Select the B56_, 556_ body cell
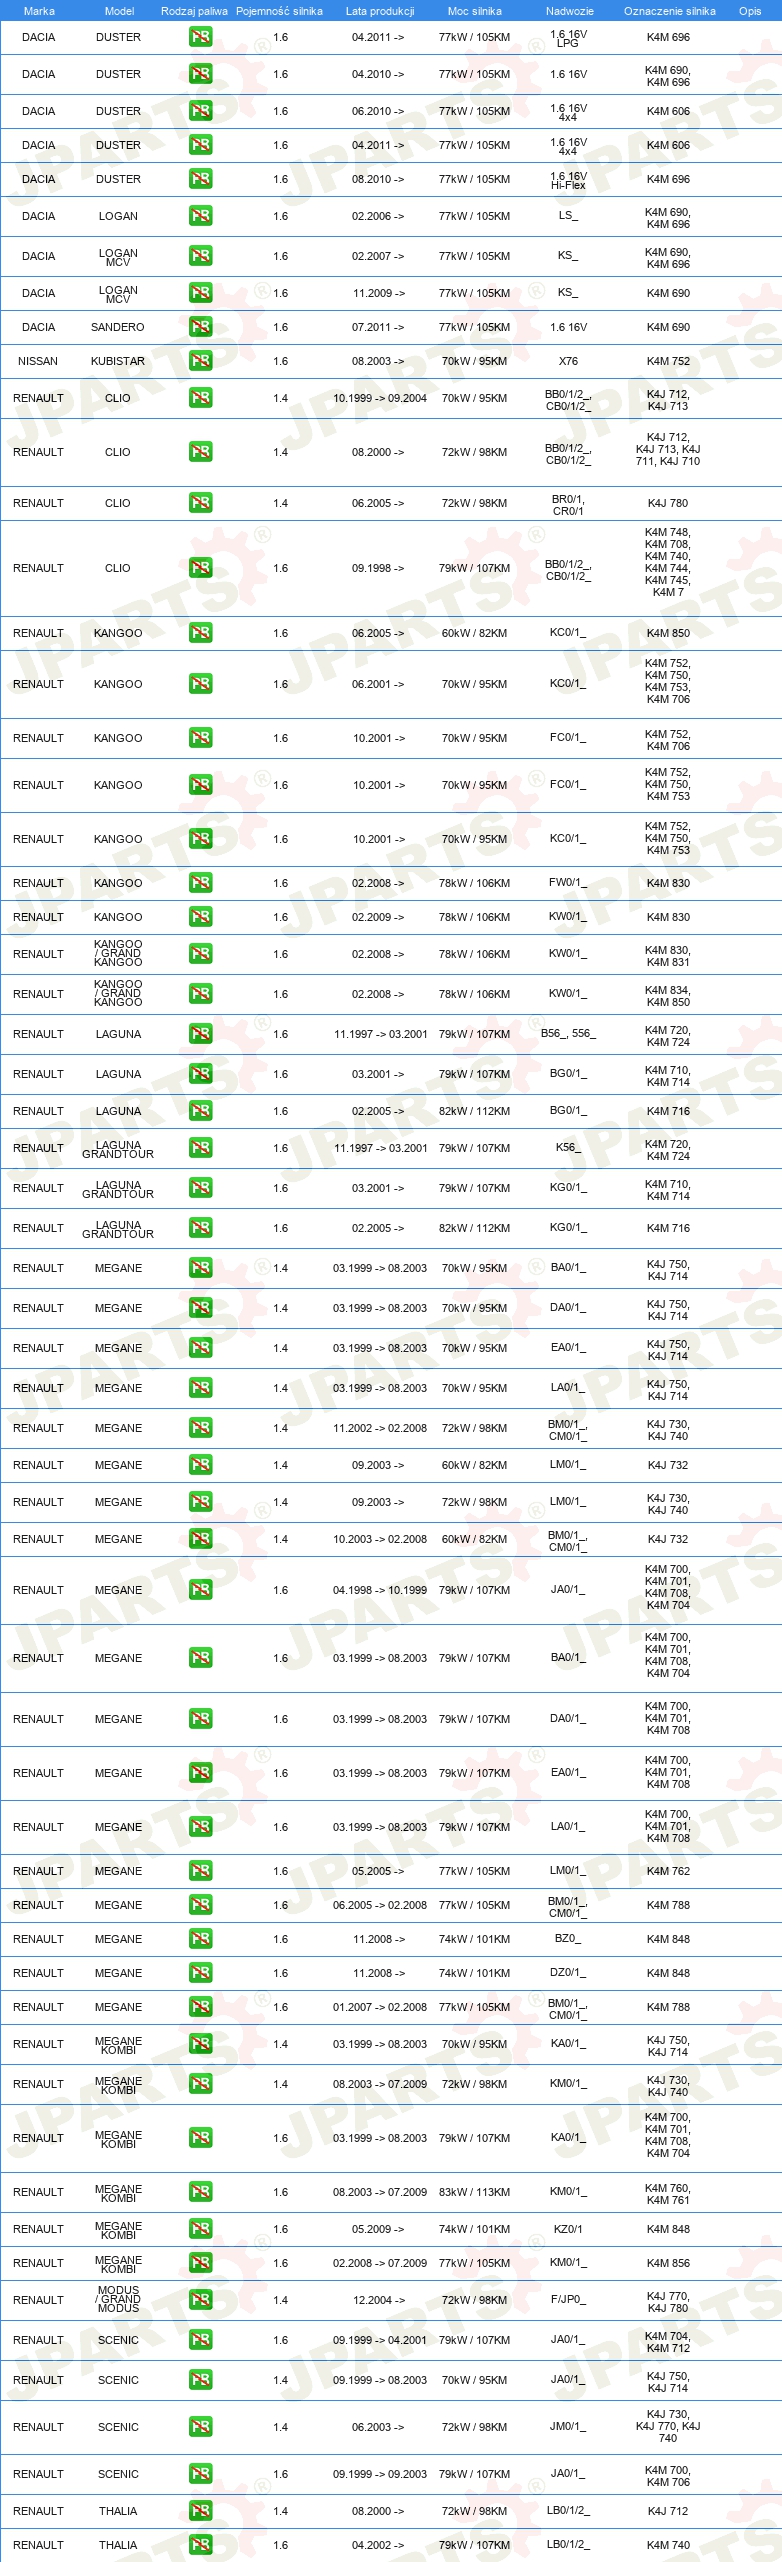782x2562 pixels. pyautogui.click(x=568, y=1034)
